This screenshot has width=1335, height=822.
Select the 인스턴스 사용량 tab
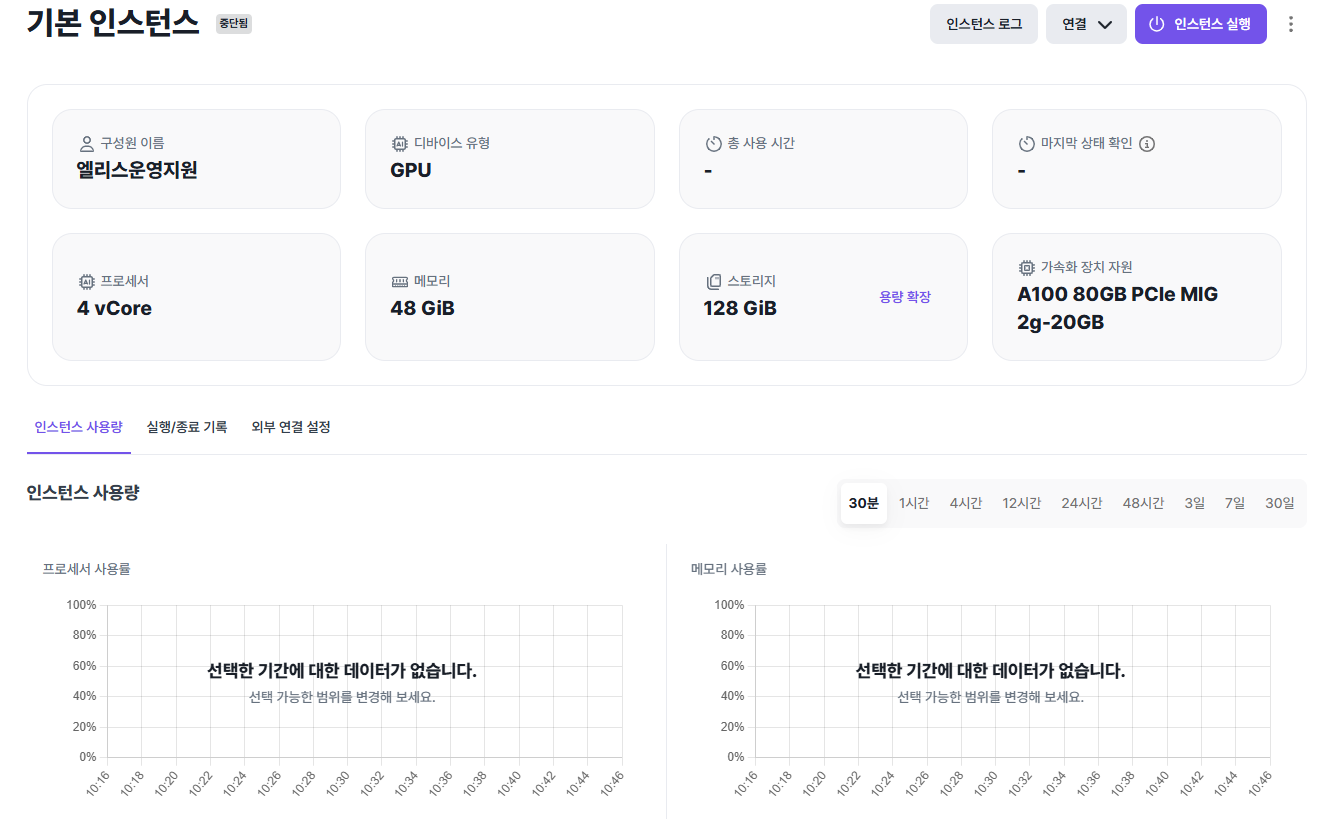coord(78,427)
